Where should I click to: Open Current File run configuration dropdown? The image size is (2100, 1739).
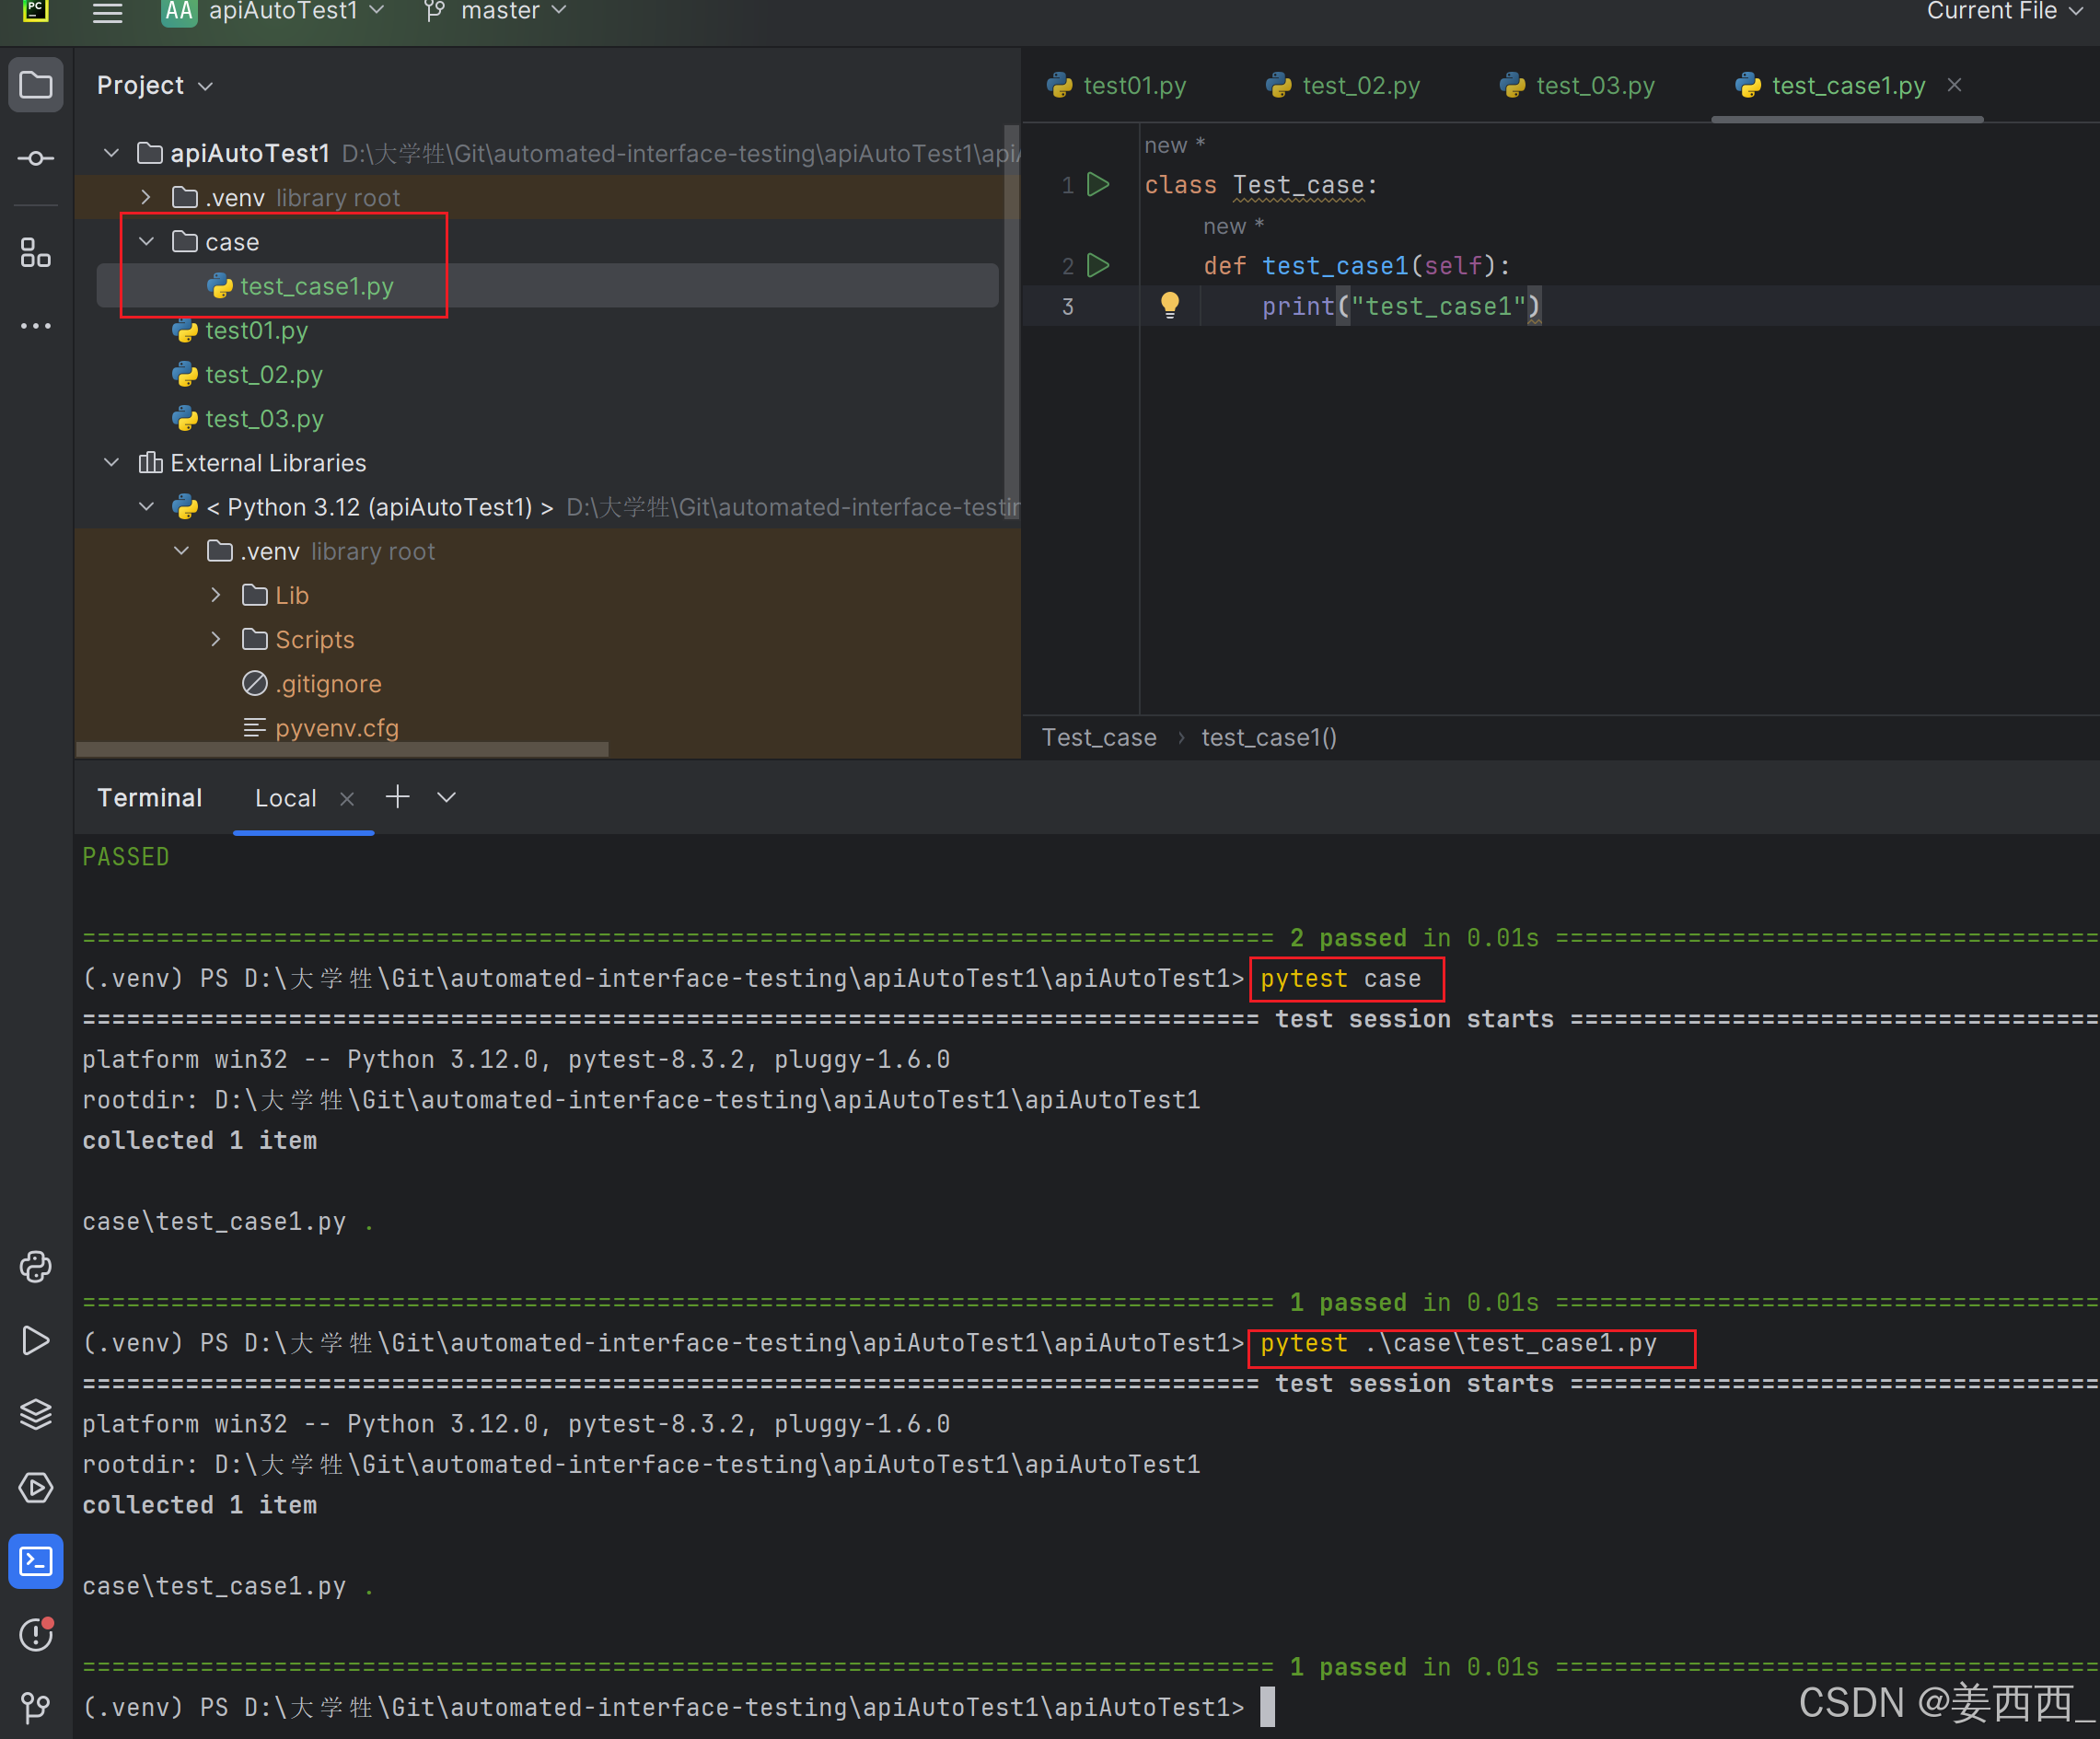pyautogui.click(x=2004, y=12)
